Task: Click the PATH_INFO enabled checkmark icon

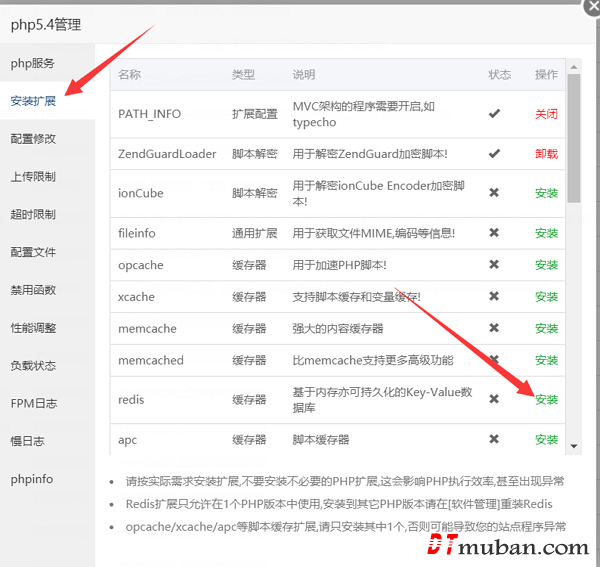Action: (494, 114)
